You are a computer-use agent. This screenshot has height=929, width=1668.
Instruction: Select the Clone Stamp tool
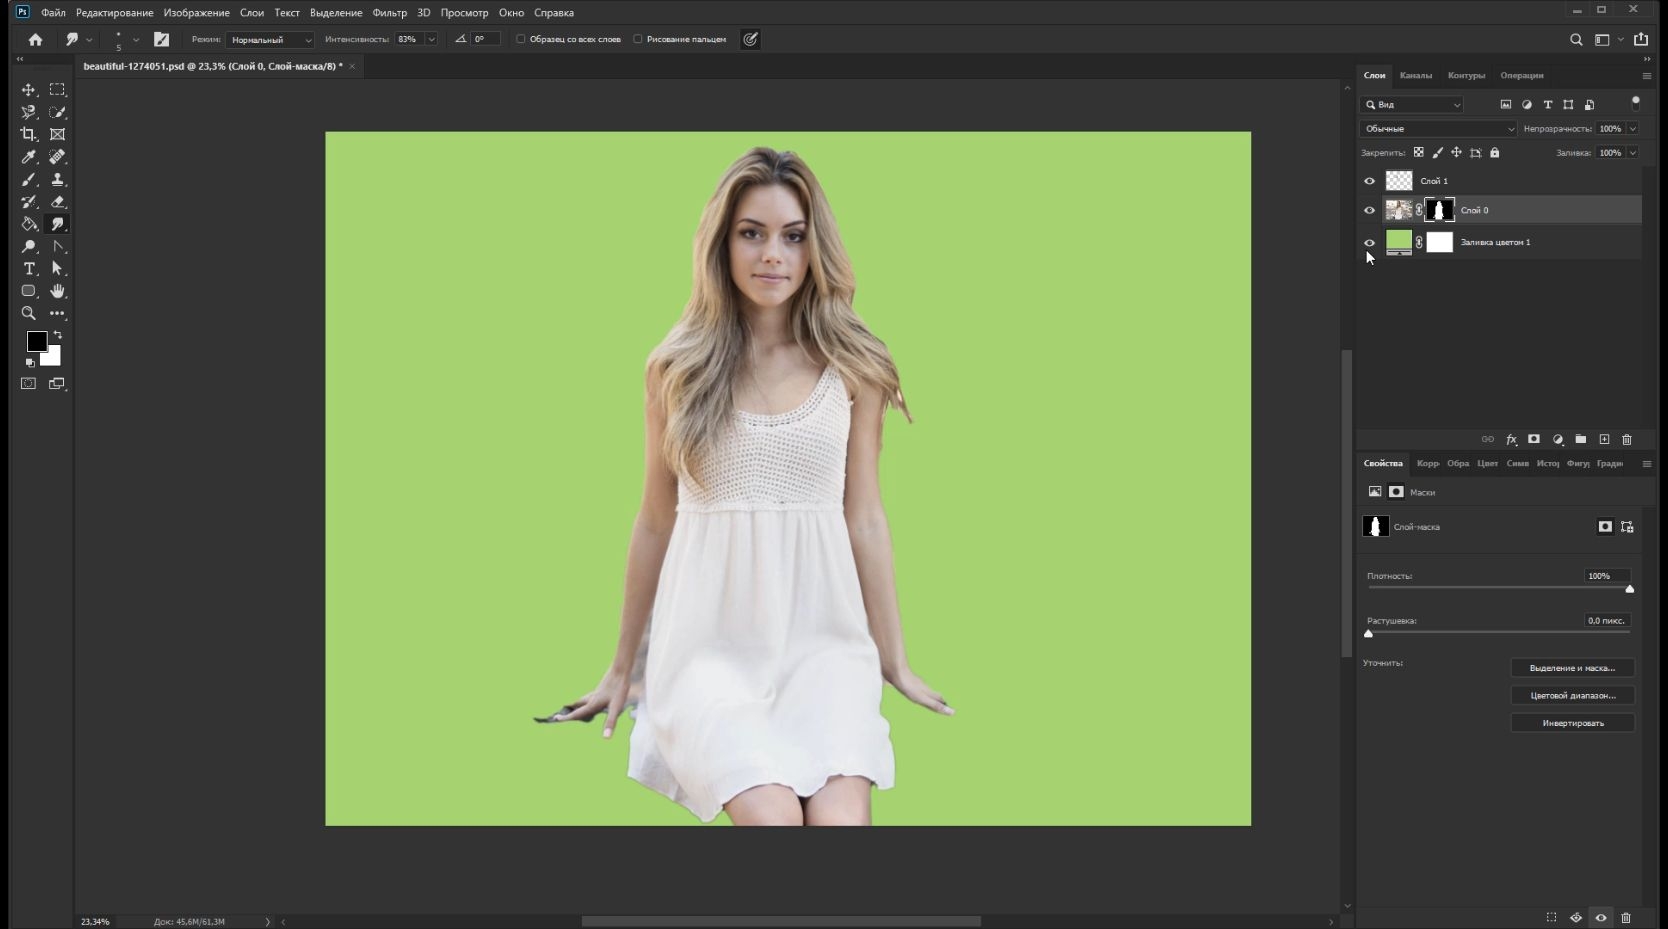coord(57,180)
